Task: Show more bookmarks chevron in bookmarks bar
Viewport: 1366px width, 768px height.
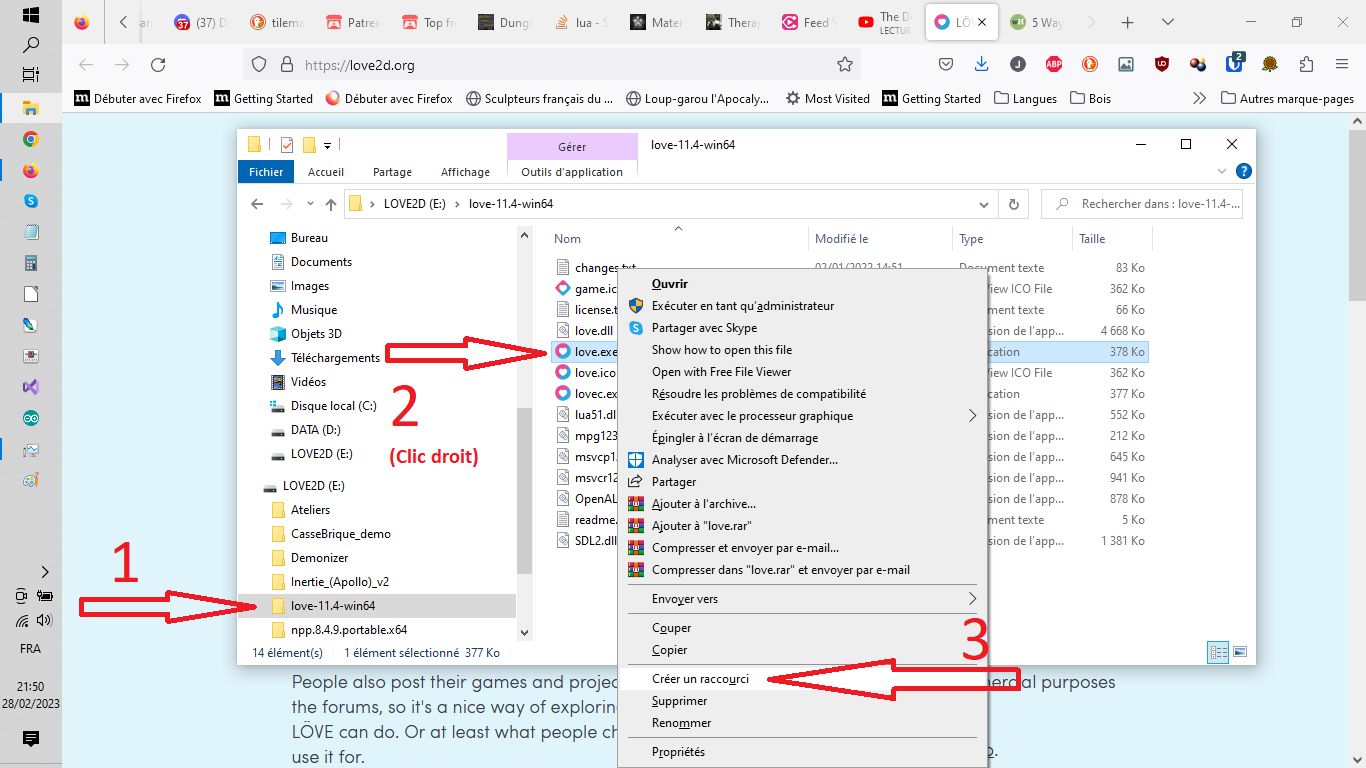Action: point(1199,98)
